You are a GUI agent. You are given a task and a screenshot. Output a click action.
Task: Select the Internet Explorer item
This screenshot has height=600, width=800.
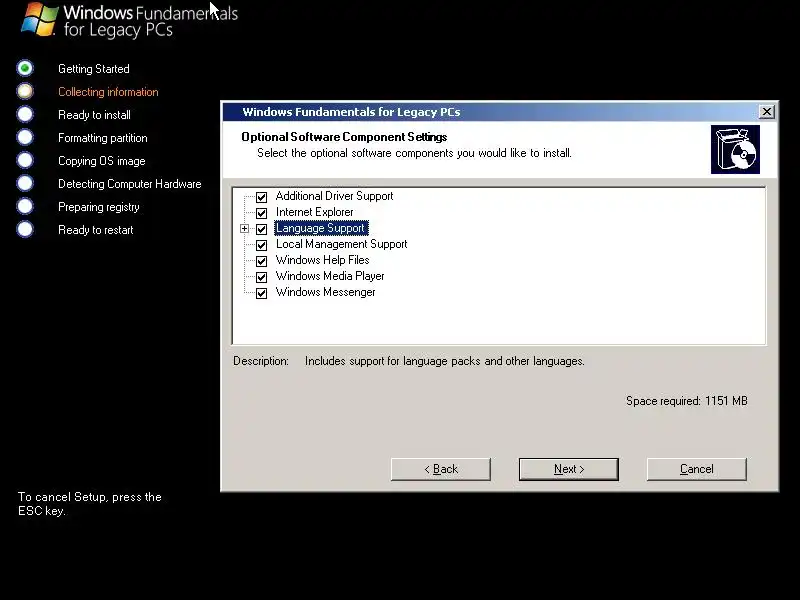314,212
